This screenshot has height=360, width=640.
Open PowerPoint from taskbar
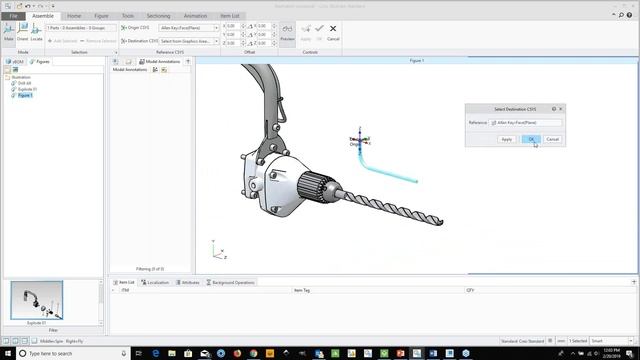[400, 353]
